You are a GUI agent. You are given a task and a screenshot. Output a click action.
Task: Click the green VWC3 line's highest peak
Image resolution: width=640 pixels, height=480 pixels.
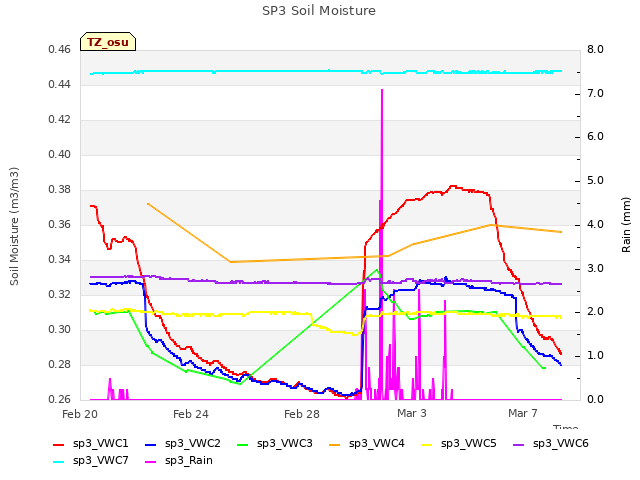377,270
